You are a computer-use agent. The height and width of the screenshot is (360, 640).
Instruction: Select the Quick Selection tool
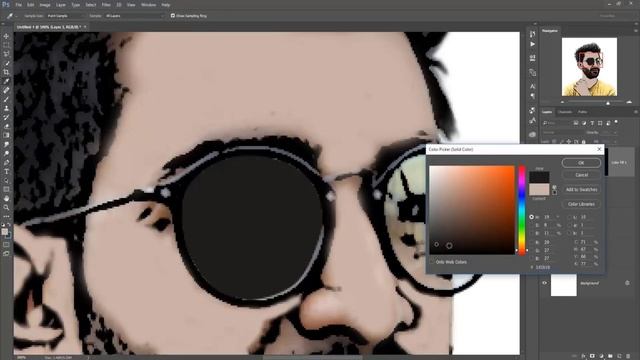pos(6,63)
